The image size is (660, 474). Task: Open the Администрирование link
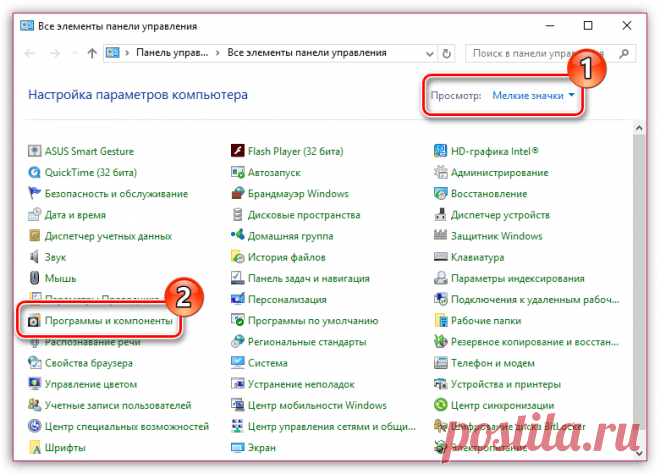tap(499, 172)
